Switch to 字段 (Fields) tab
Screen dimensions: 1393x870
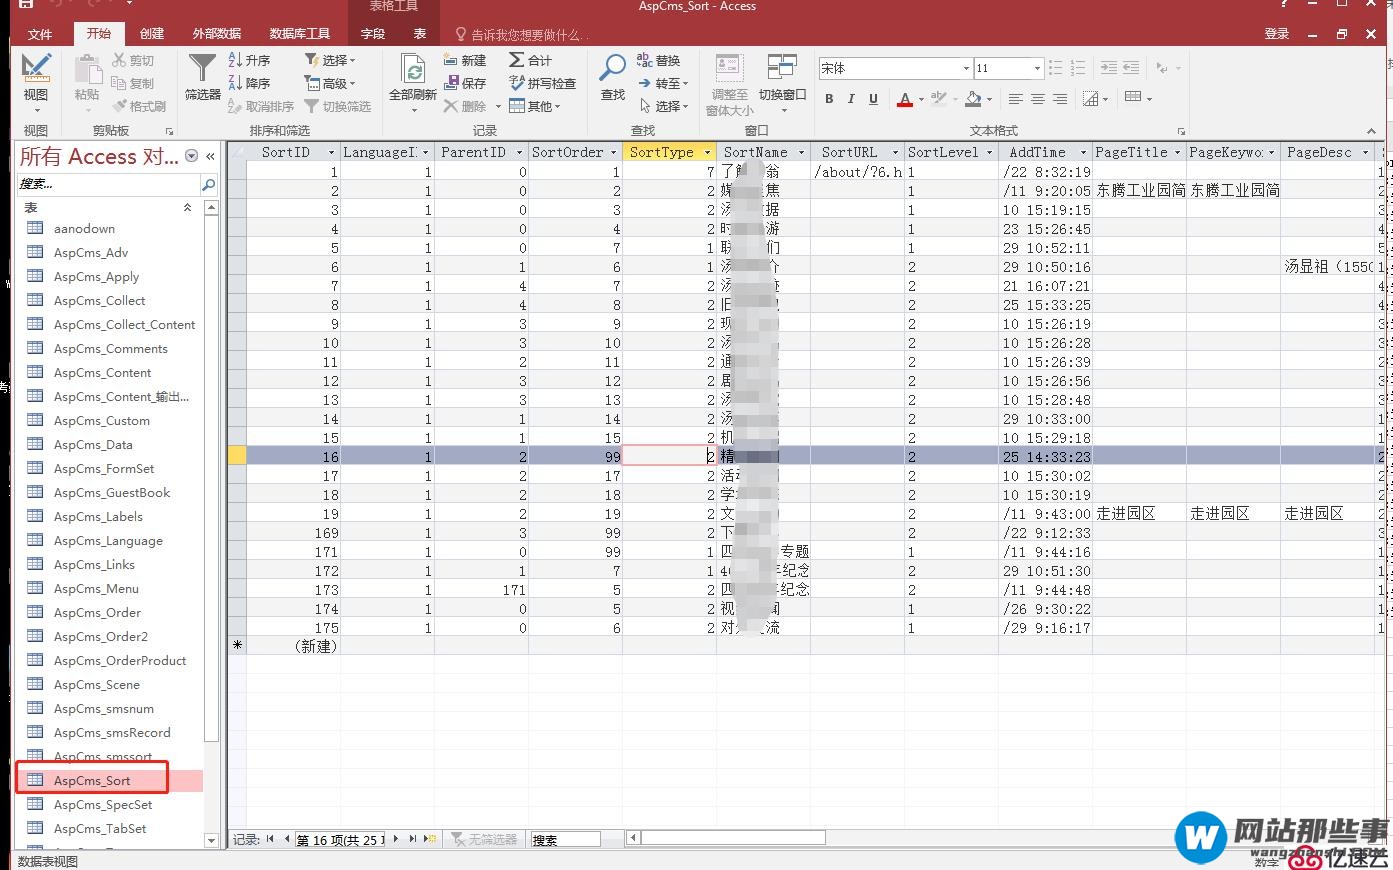pos(373,34)
